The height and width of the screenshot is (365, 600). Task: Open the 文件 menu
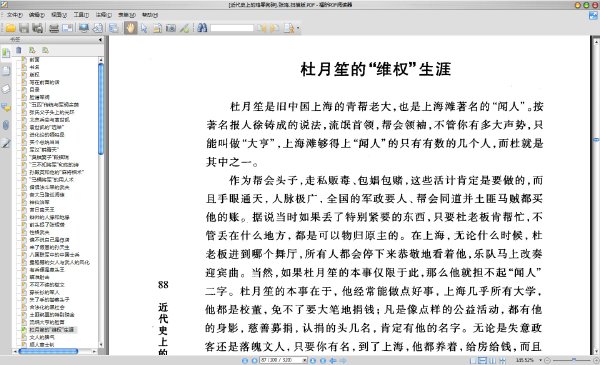coord(14,15)
